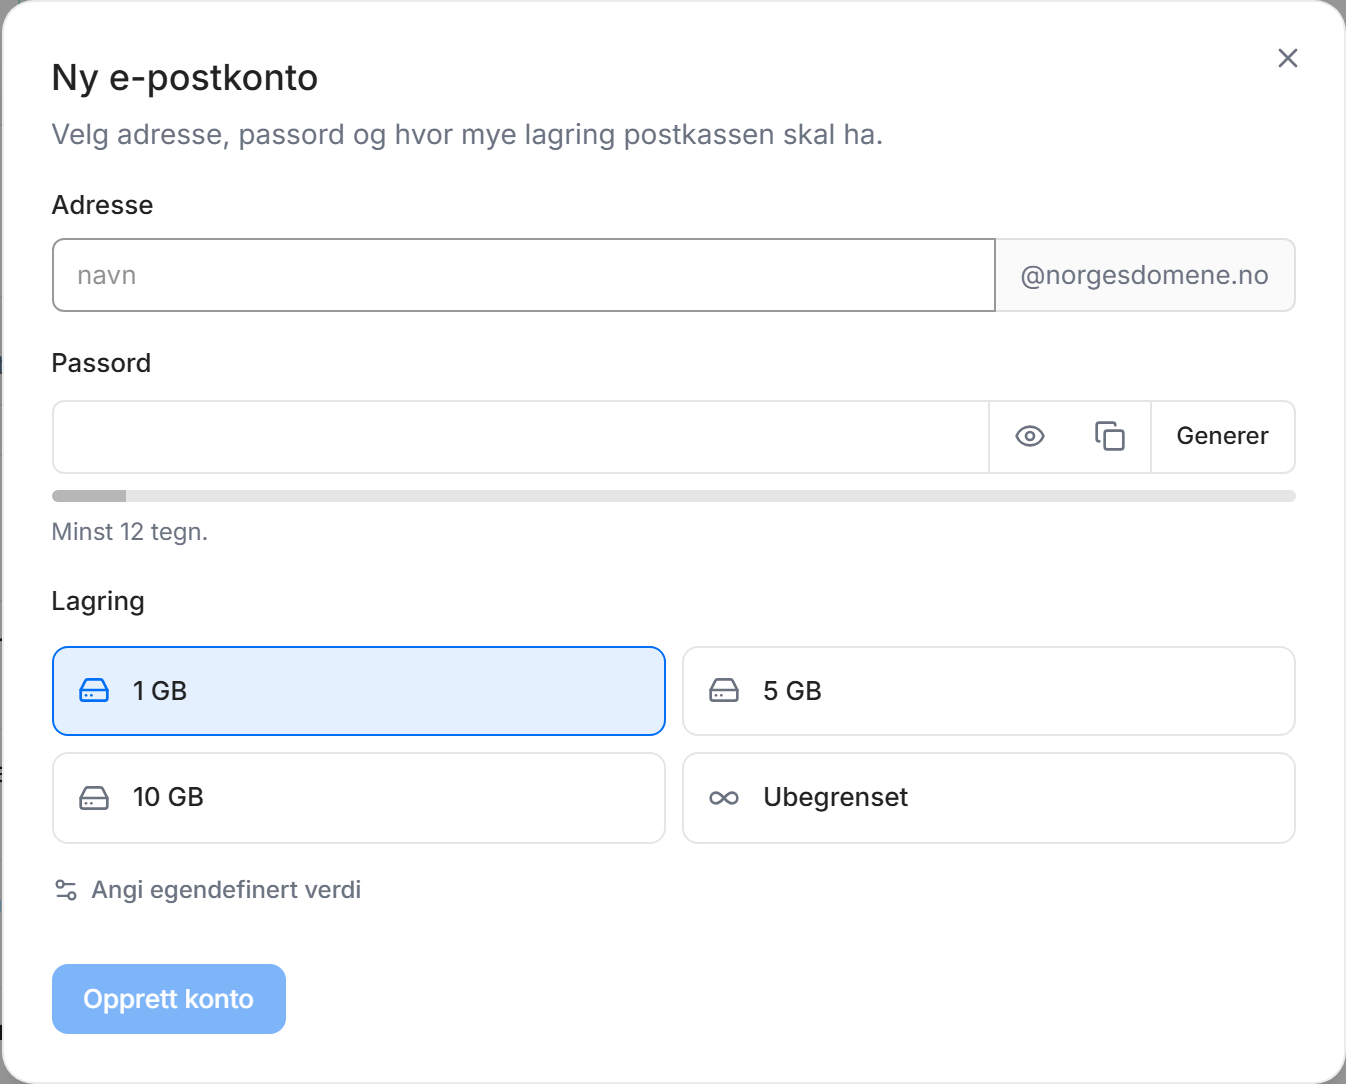The image size is (1346, 1084).
Task: Click the Adresse field label
Action: 103,205
